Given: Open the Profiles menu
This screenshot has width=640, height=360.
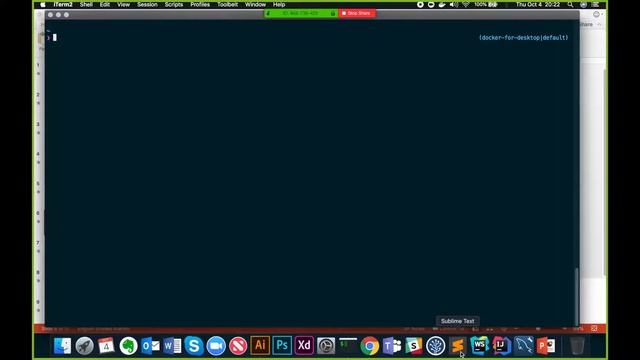Looking at the screenshot, I should 200,4.
